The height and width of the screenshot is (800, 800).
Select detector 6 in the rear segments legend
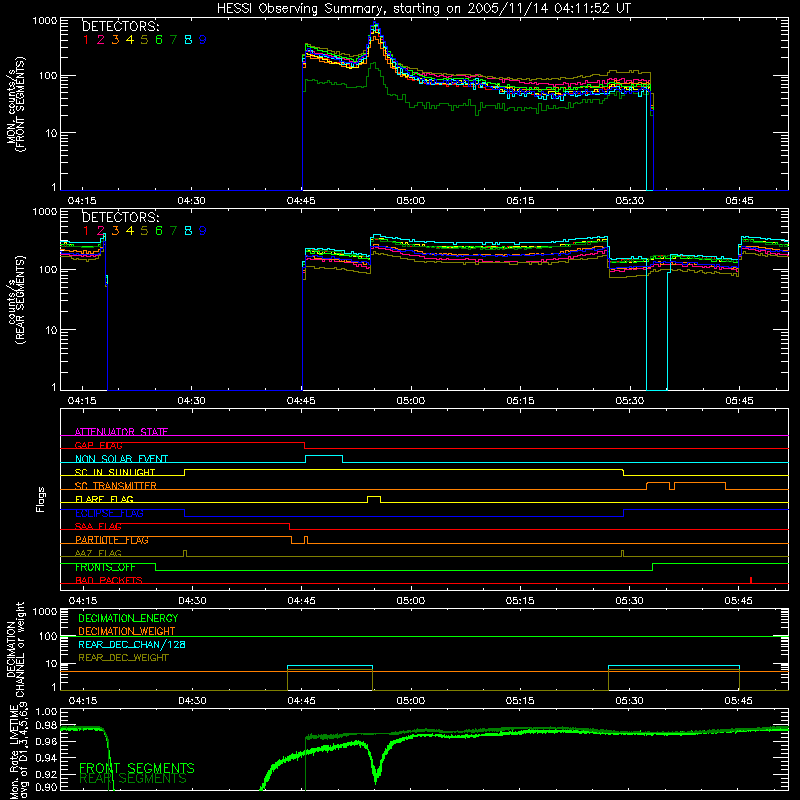click(159, 231)
